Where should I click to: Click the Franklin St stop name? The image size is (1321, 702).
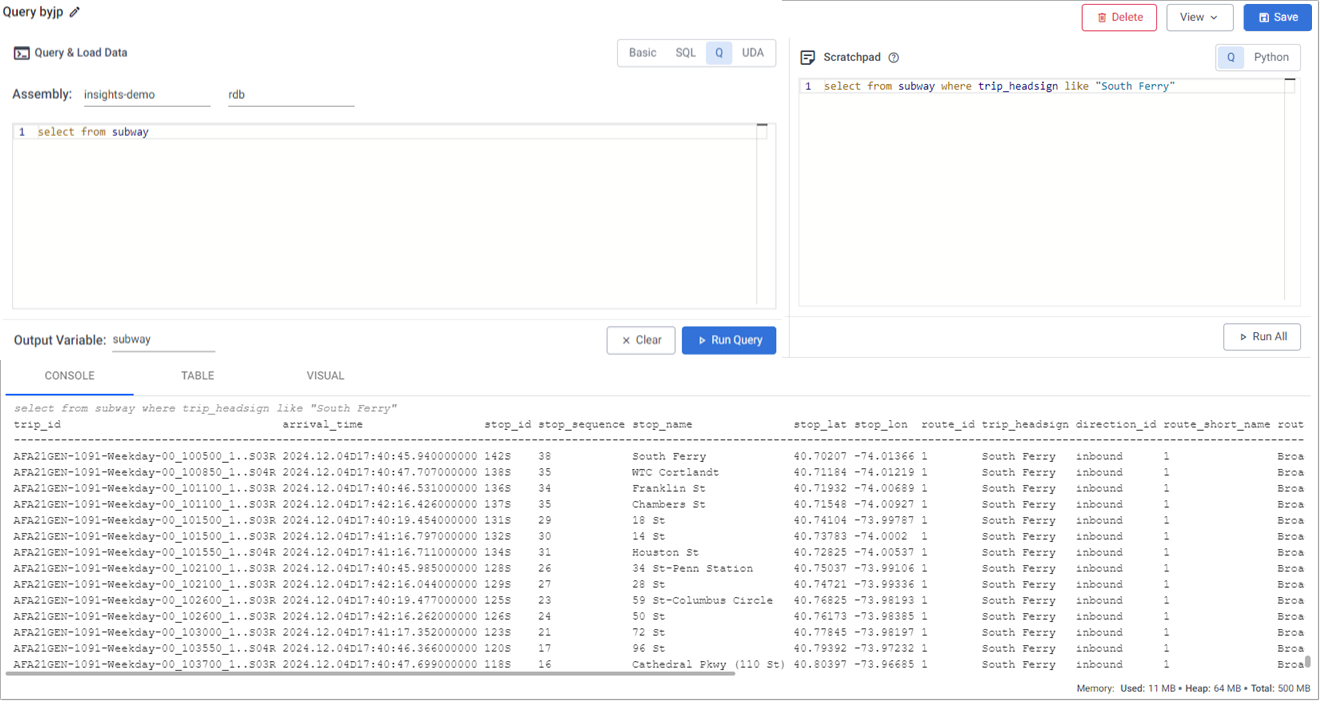click(x=669, y=489)
